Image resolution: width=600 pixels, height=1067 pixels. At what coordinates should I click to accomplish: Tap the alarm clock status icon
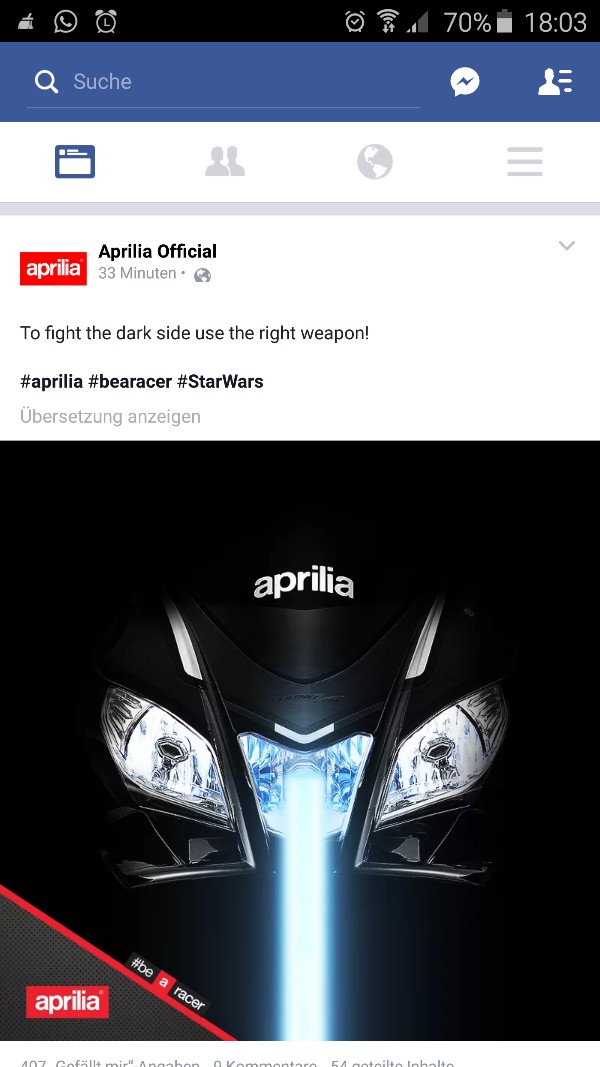[354, 22]
